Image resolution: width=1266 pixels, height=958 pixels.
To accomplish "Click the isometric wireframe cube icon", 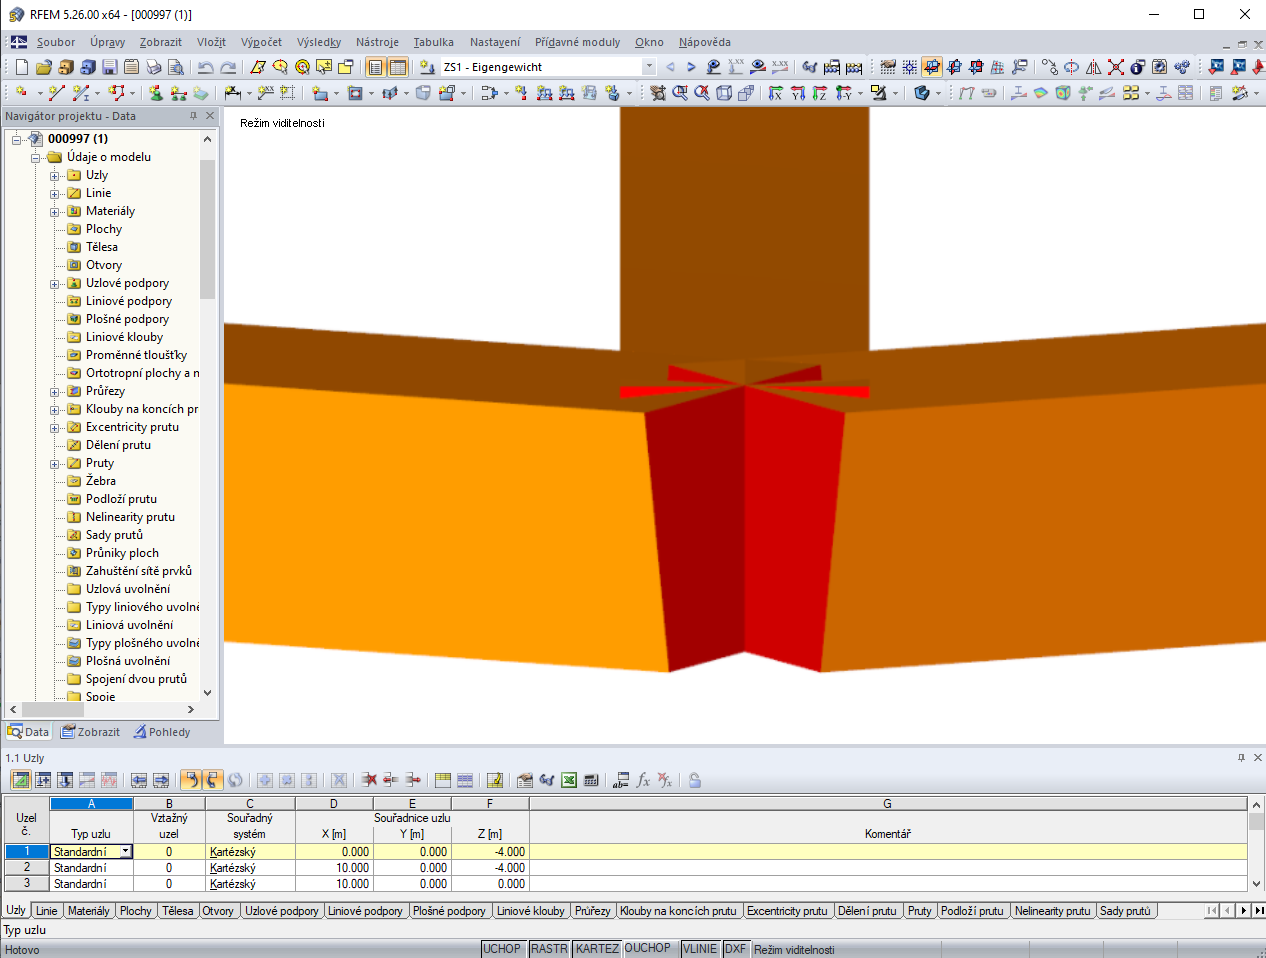I will click(x=724, y=93).
